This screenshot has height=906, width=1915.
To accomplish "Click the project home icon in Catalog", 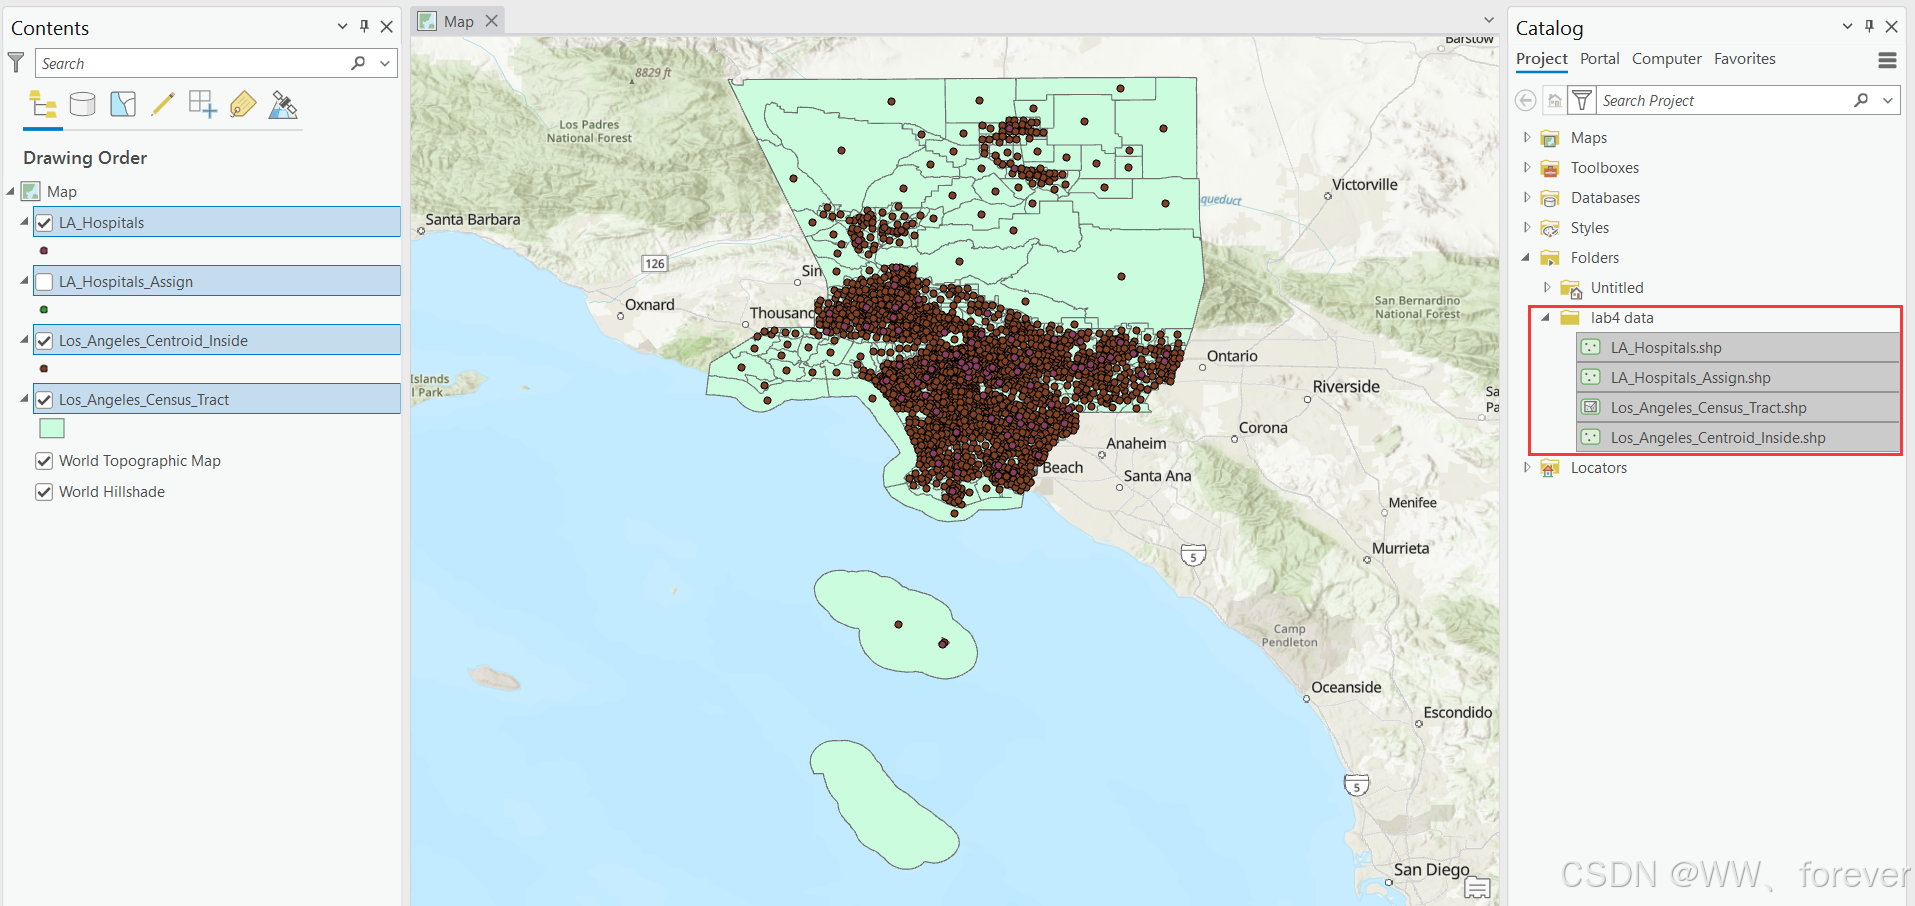I will (1555, 100).
